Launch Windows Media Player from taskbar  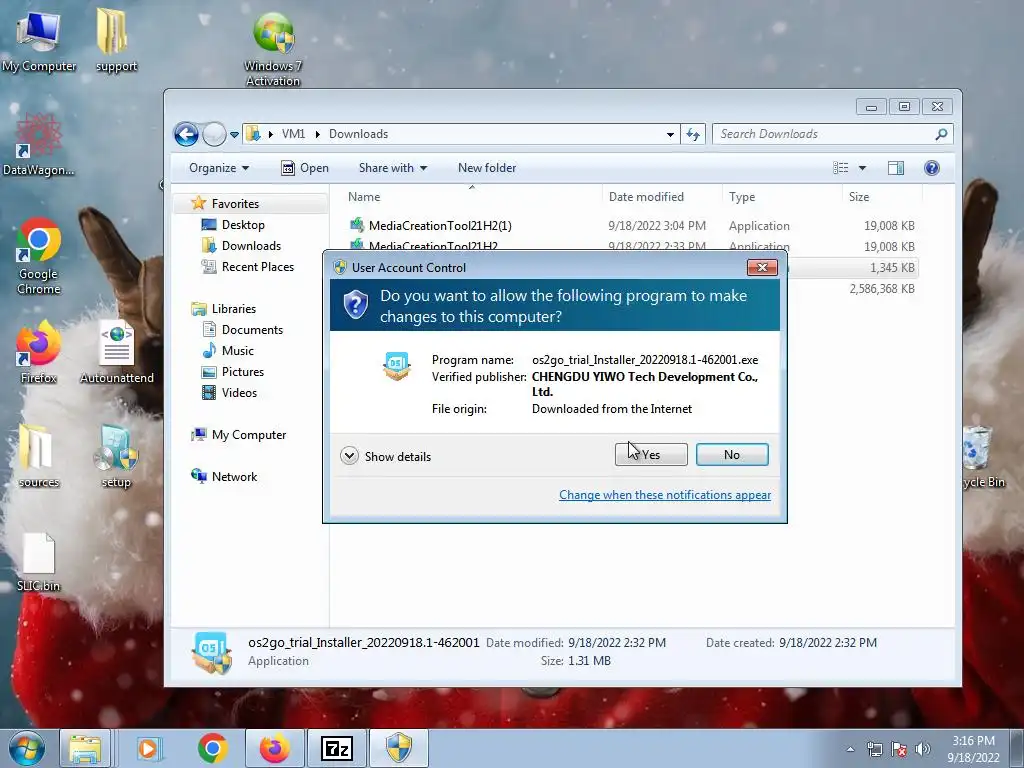148,748
